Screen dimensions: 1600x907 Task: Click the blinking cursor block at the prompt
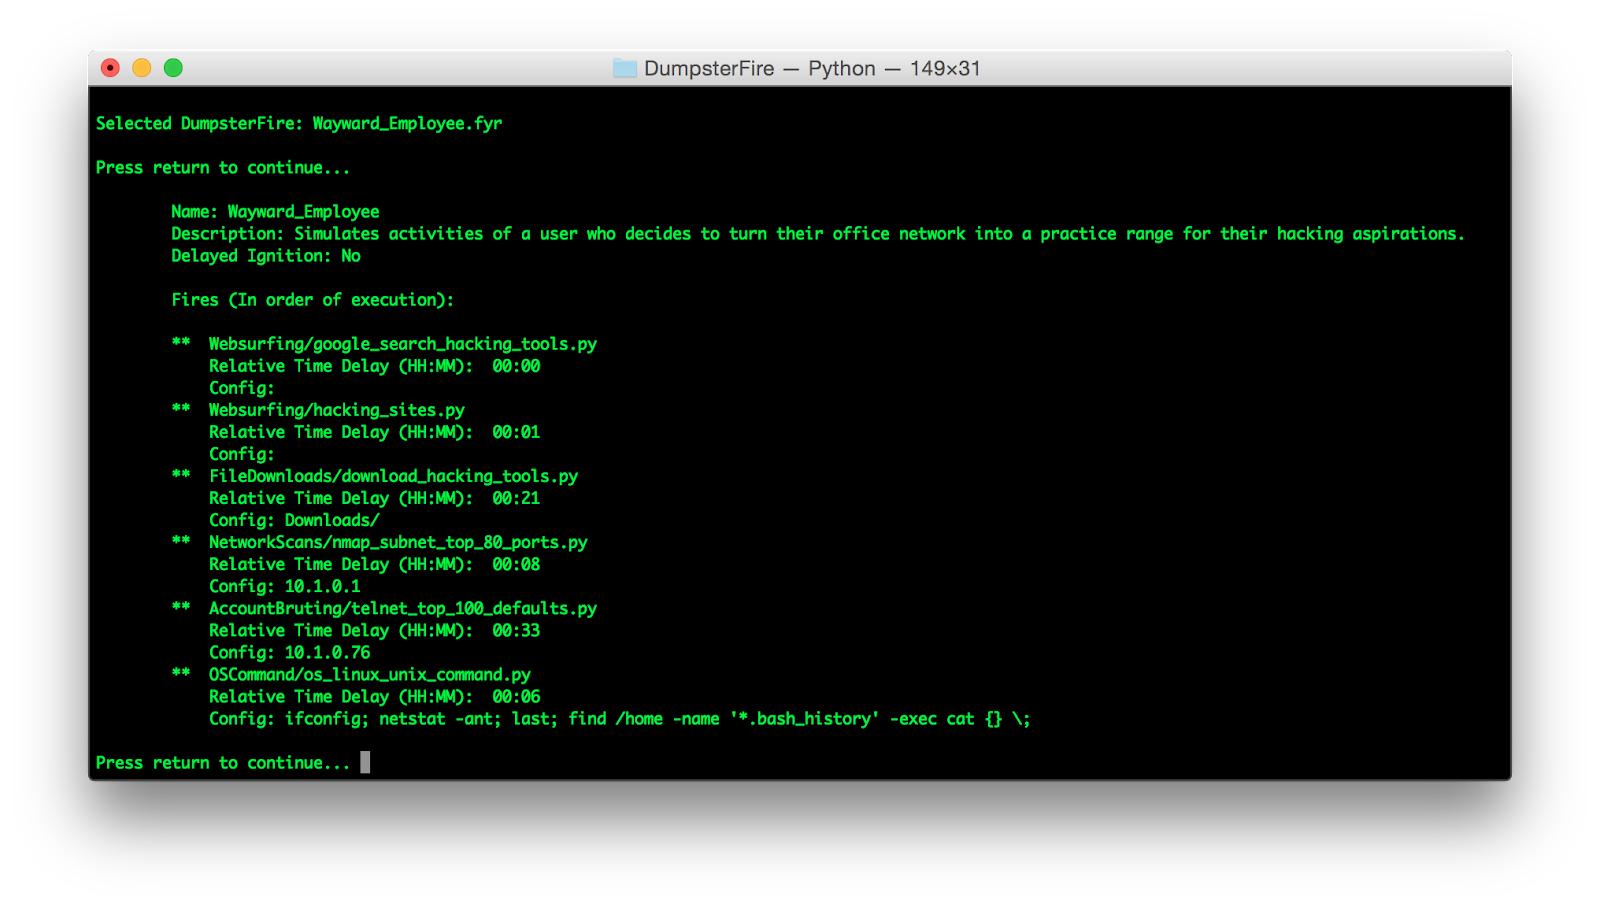365,762
